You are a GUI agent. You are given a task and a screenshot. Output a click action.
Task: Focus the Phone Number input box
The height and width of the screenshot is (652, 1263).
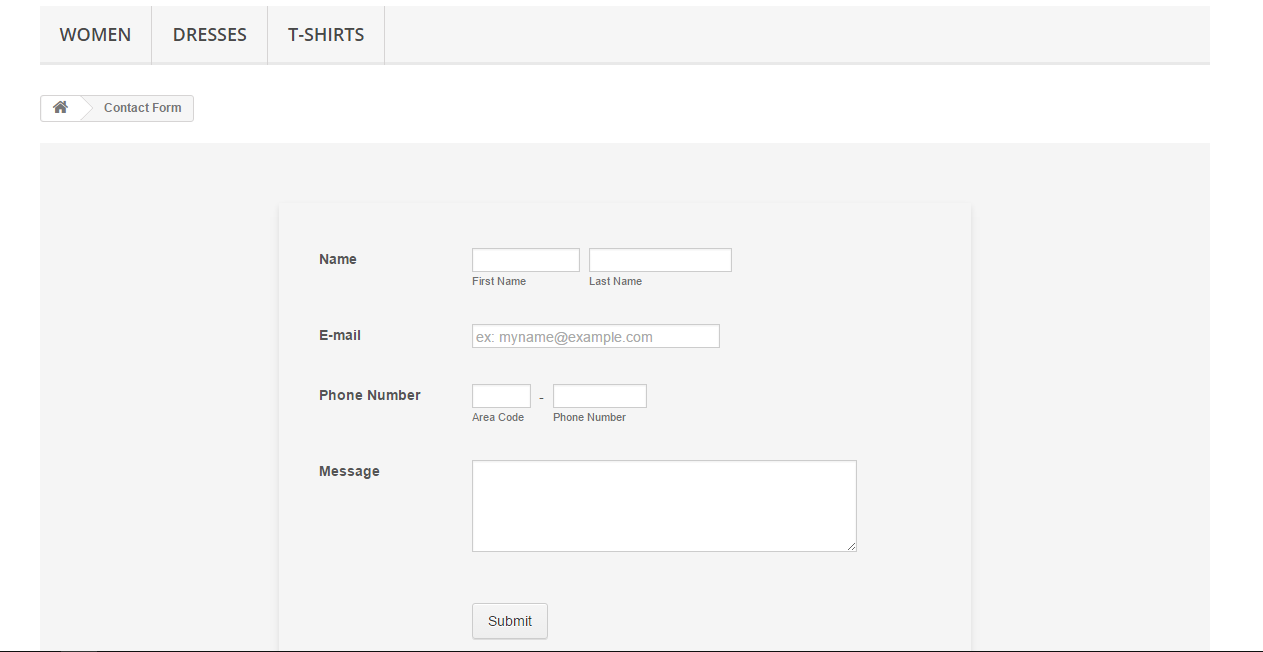(x=599, y=396)
